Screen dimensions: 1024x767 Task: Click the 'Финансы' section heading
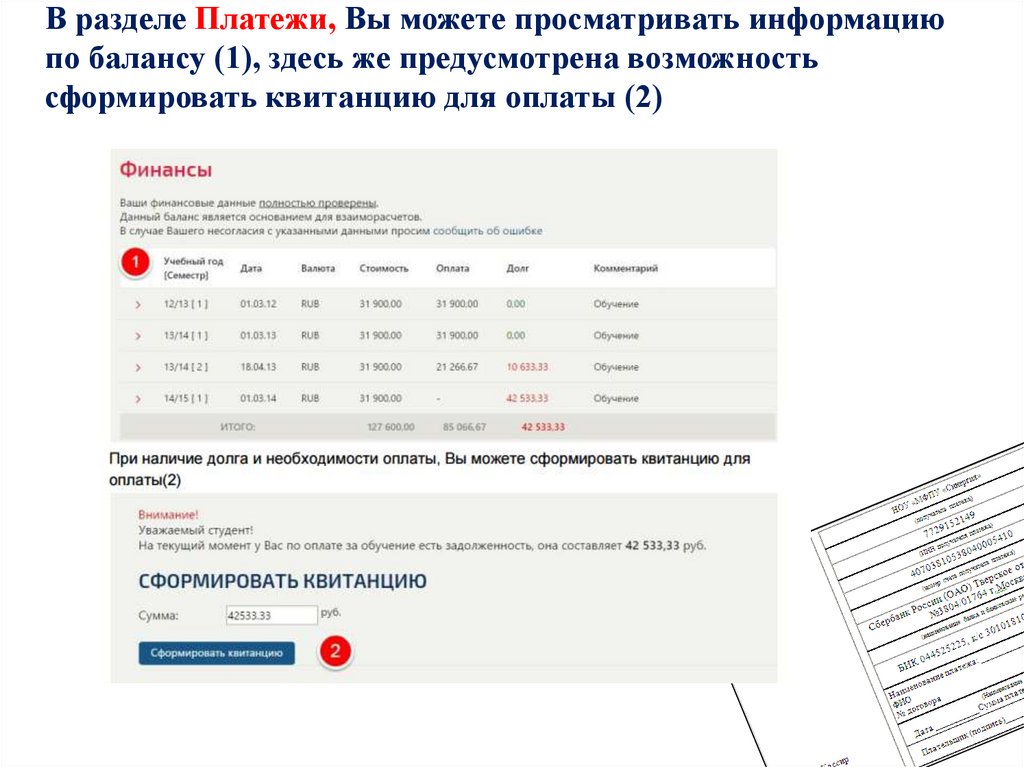click(166, 170)
